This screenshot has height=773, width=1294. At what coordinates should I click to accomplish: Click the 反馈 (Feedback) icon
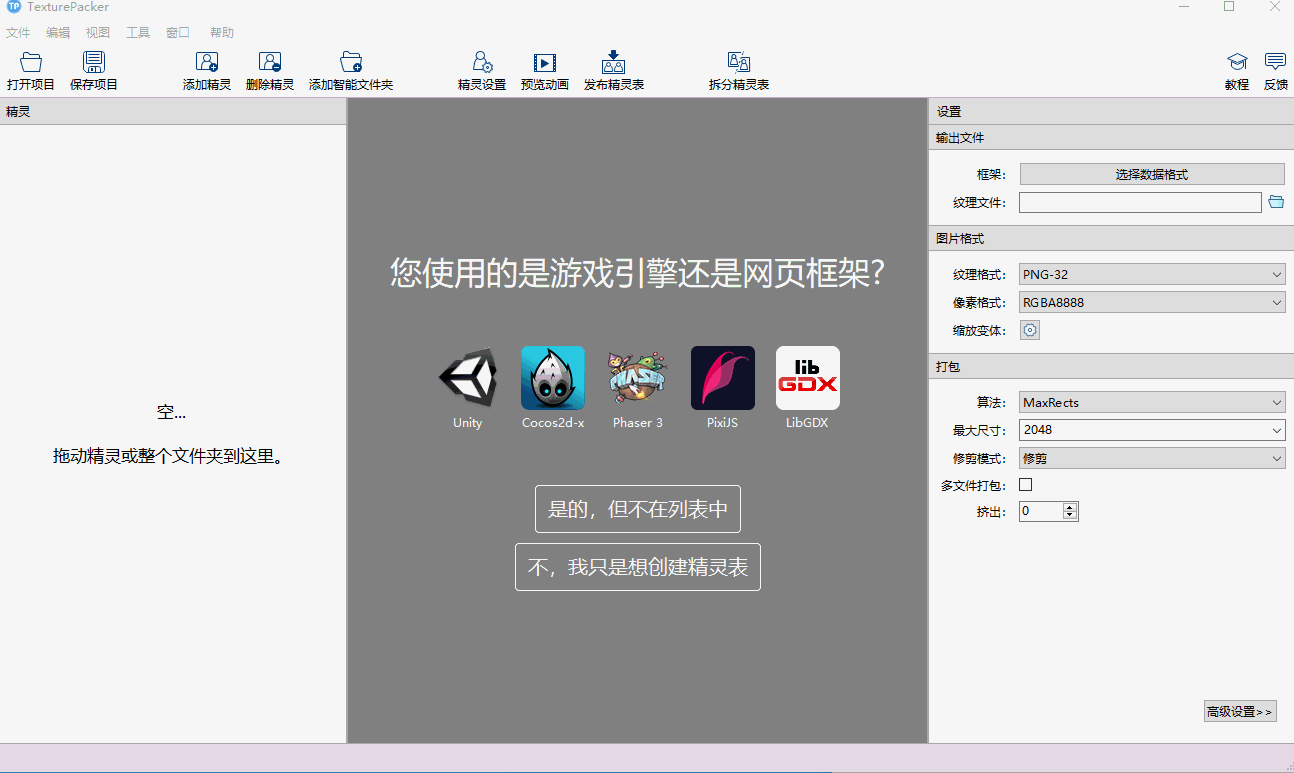tap(1275, 62)
